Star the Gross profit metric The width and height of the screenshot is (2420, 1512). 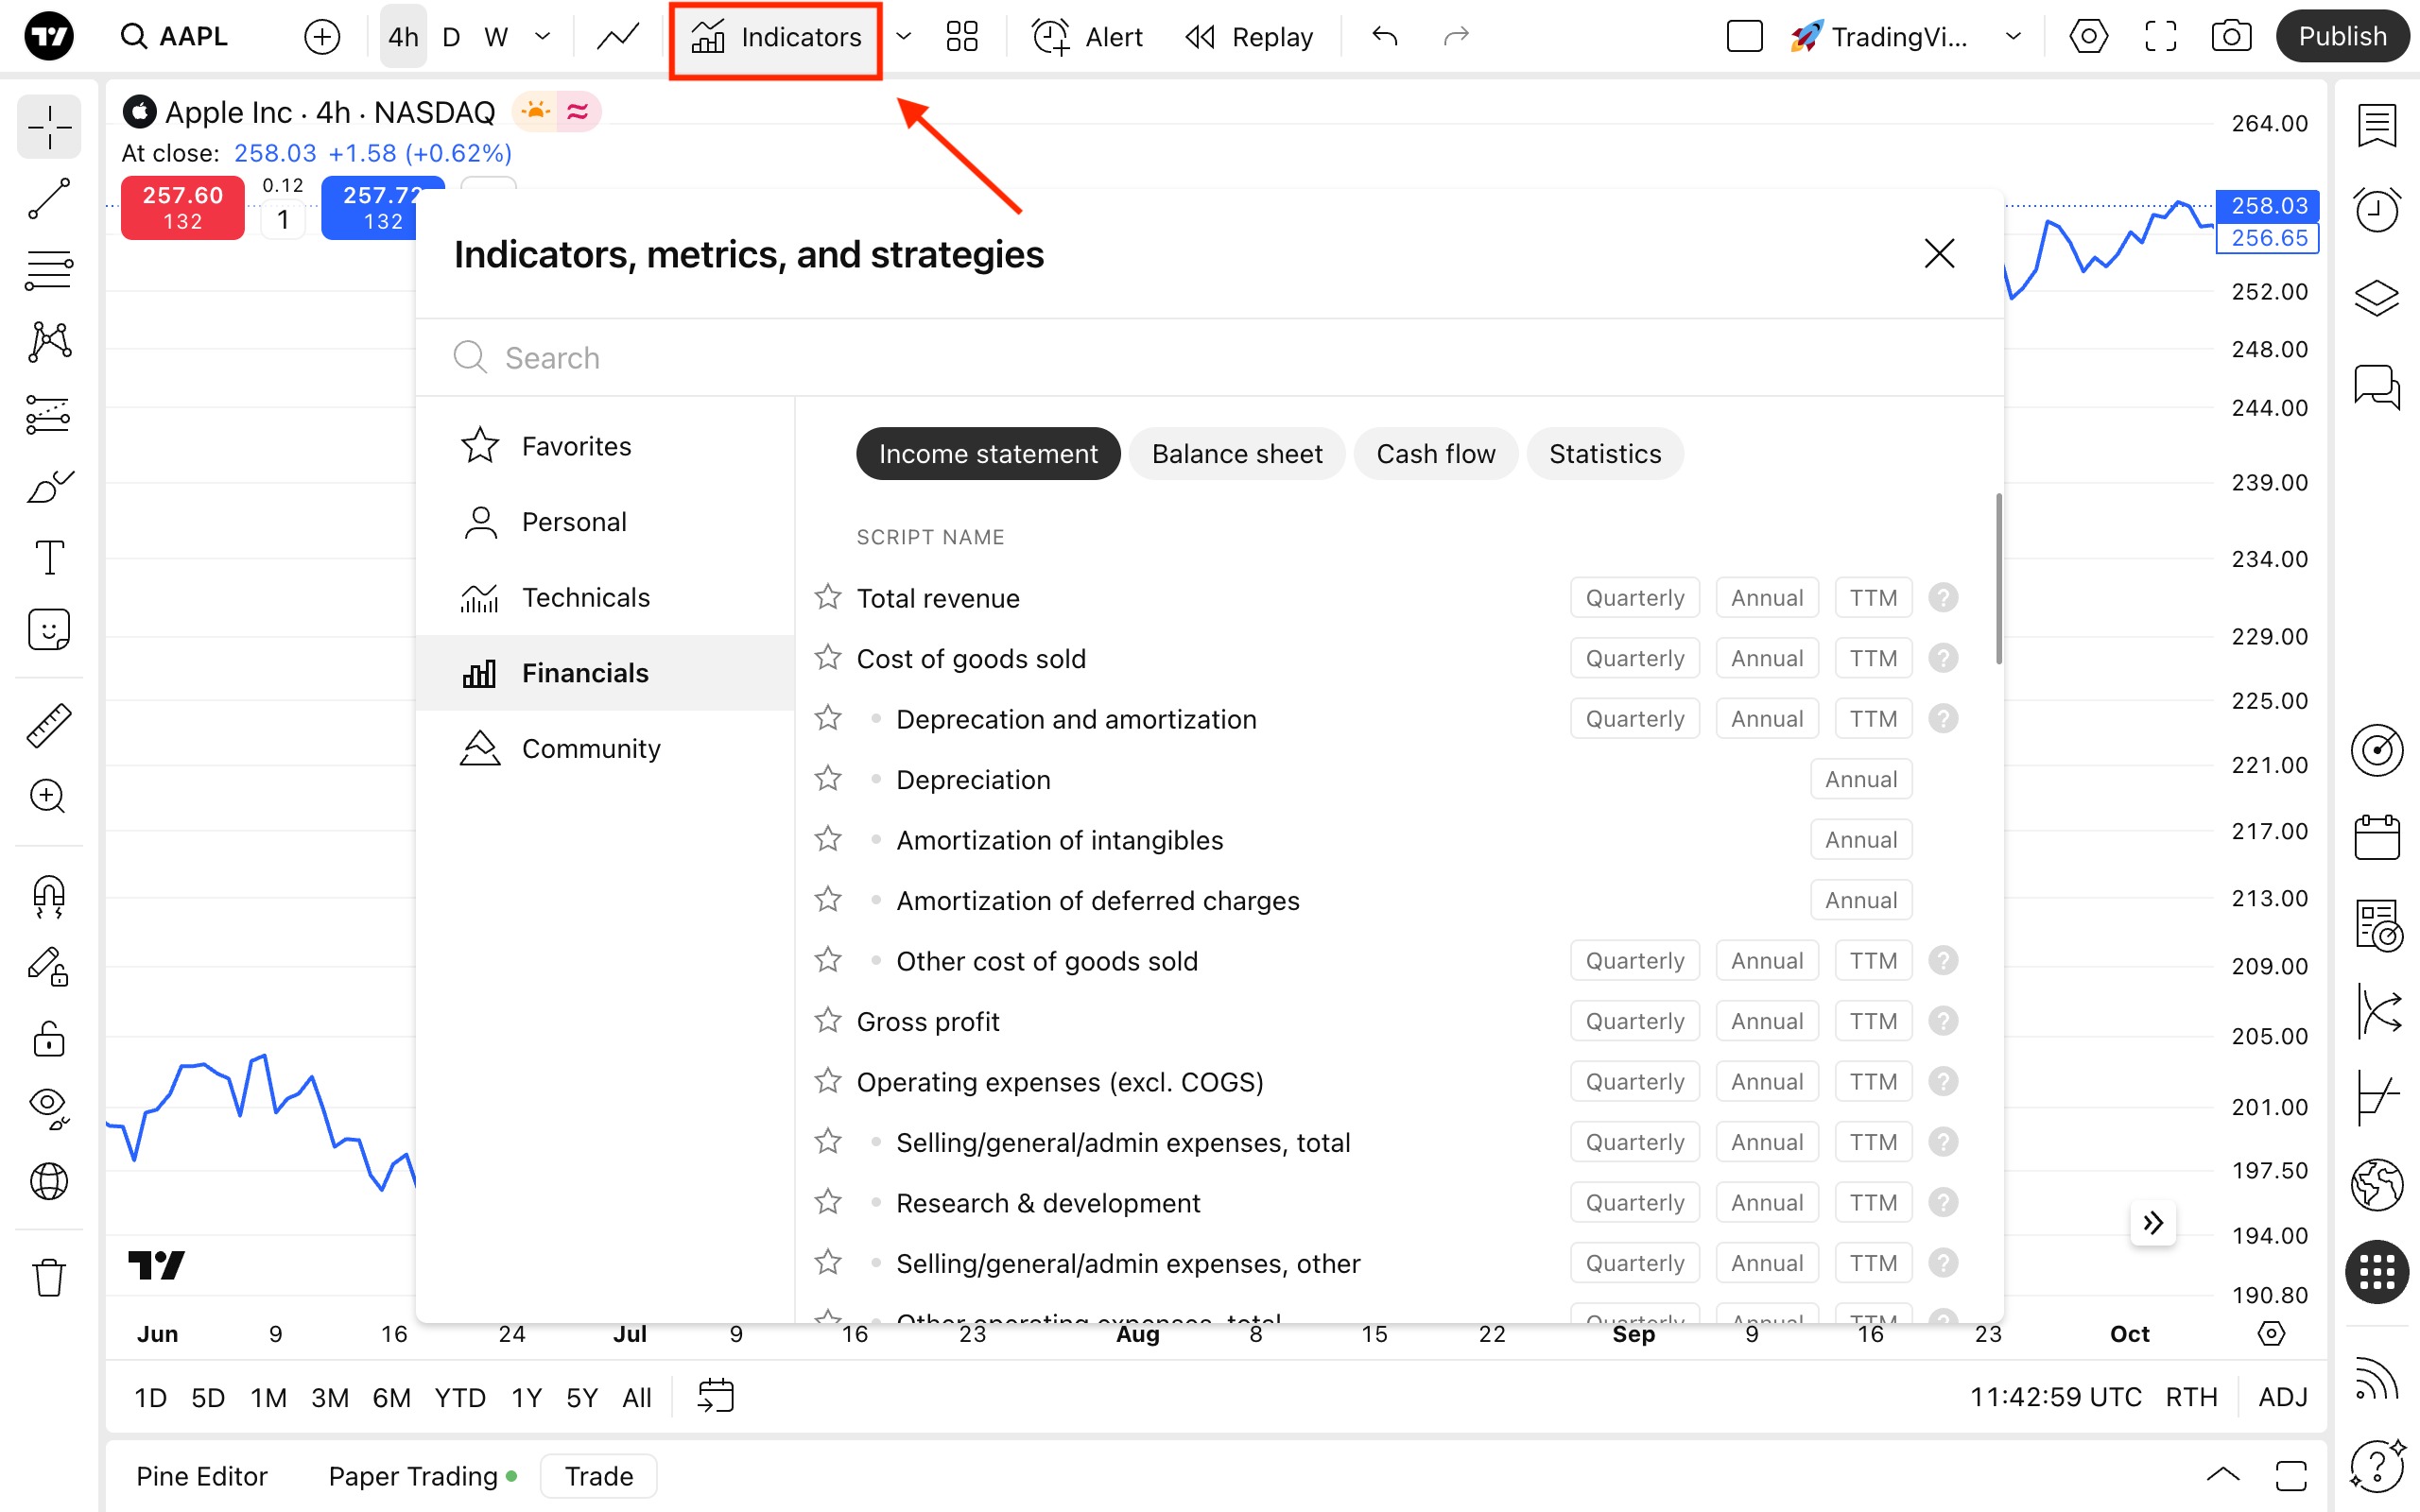827,1021
